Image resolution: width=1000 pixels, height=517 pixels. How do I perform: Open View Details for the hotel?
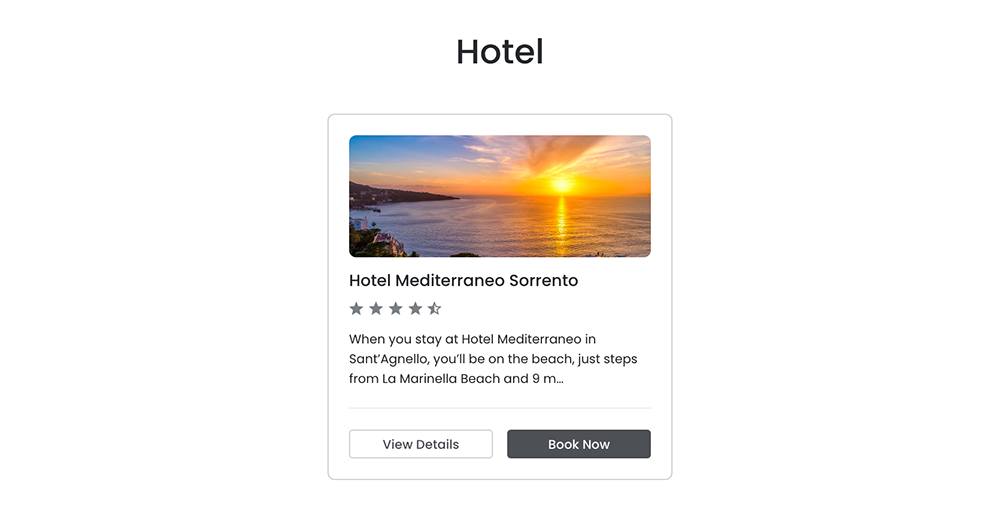coord(420,444)
